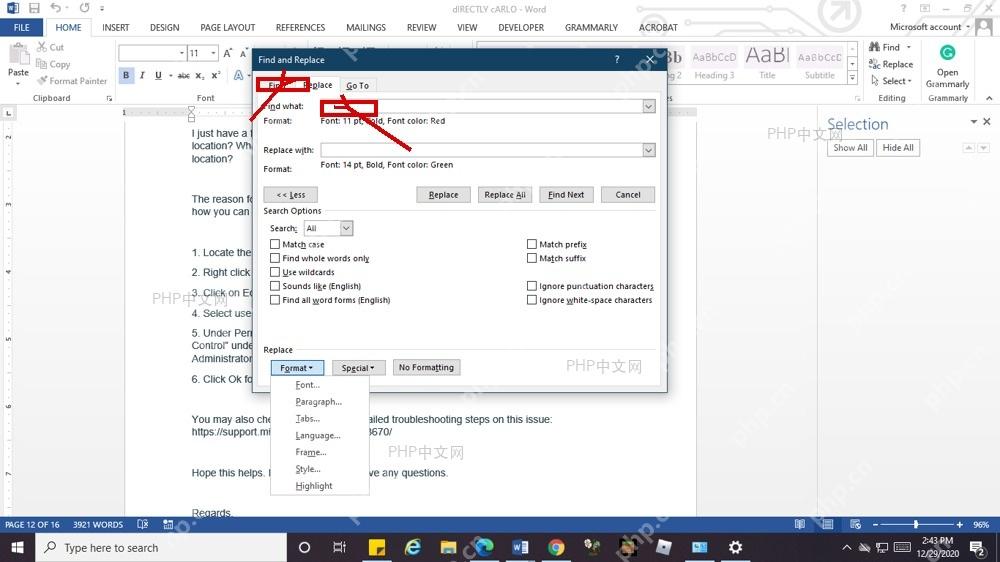Screen dimensions: 1000x562
Task: Click the Replace All button
Action: pyautogui.click(x=505, y=195)
